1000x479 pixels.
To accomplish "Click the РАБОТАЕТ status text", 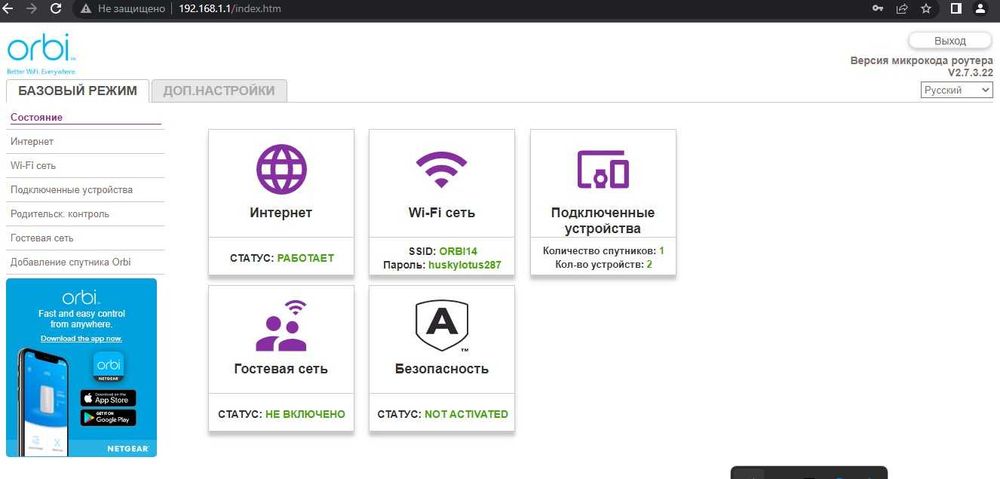I will (x=305, y=258).
